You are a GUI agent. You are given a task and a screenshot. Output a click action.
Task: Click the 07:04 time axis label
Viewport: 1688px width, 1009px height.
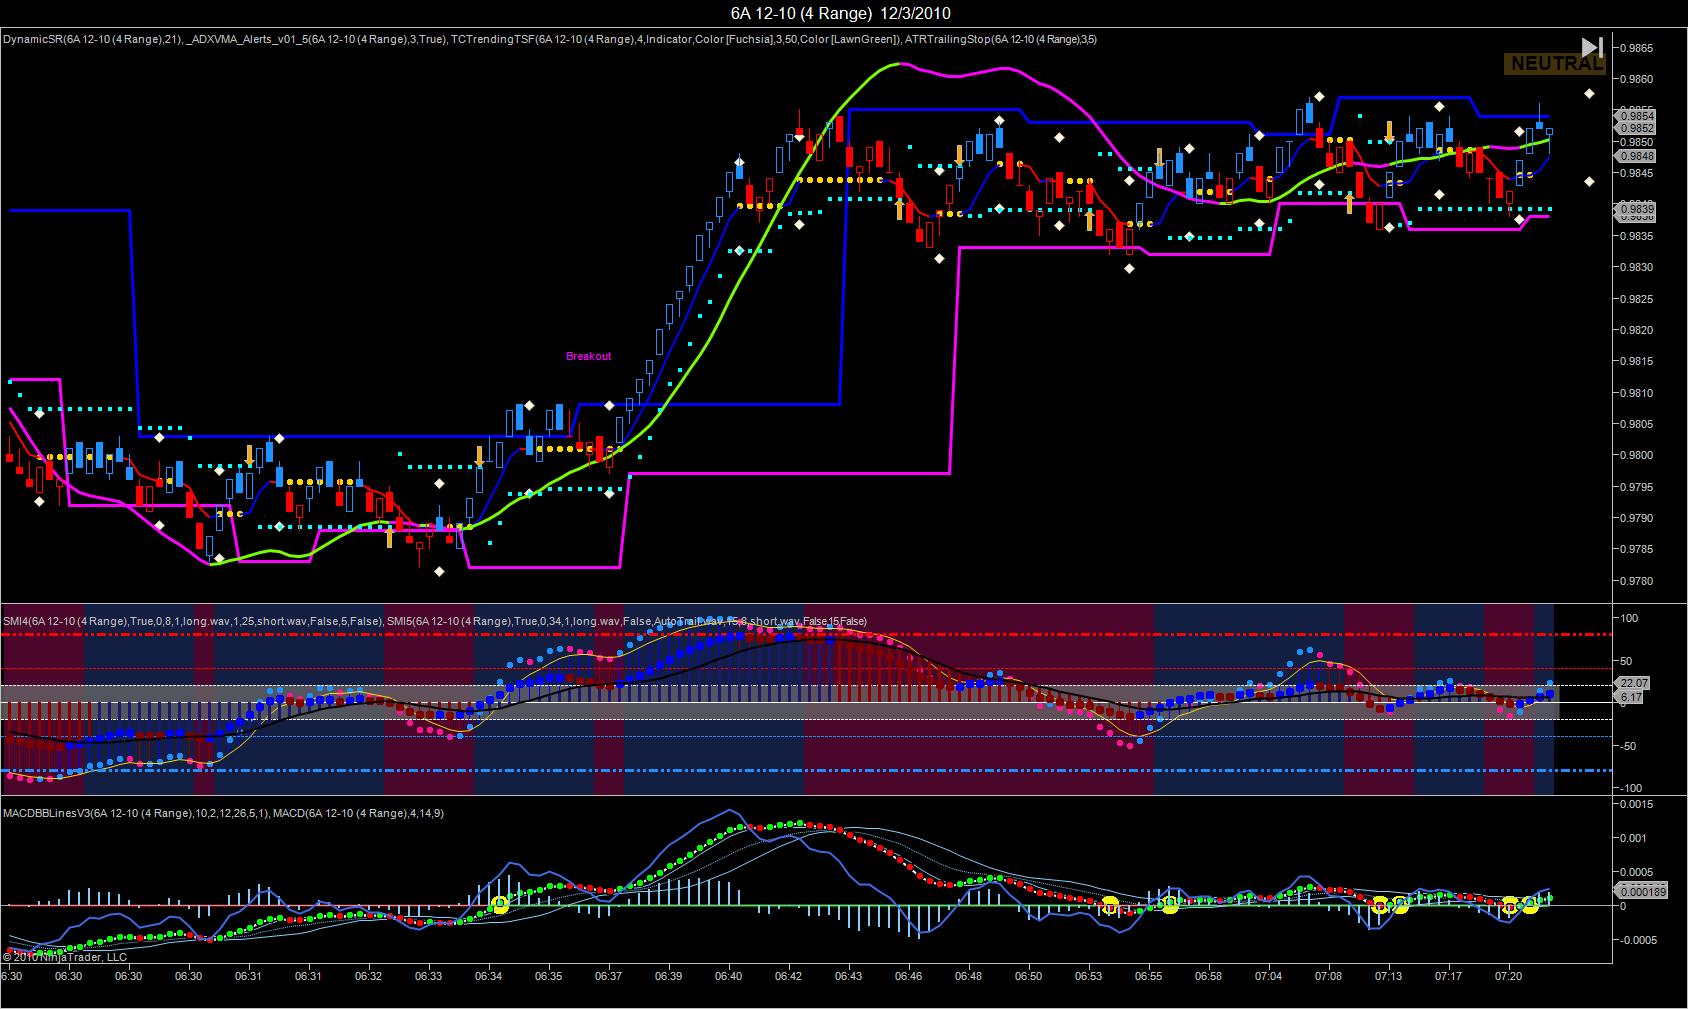[1269, 975]
